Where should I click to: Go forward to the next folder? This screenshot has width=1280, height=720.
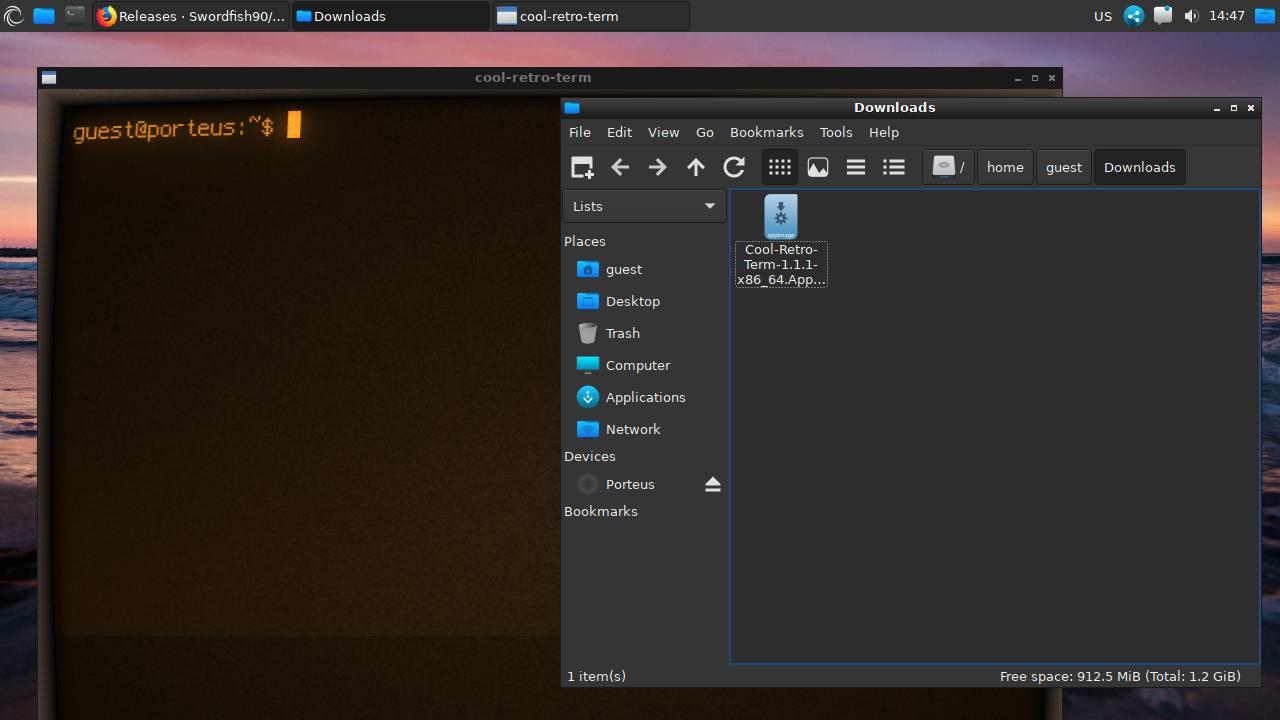coord(657,168)
